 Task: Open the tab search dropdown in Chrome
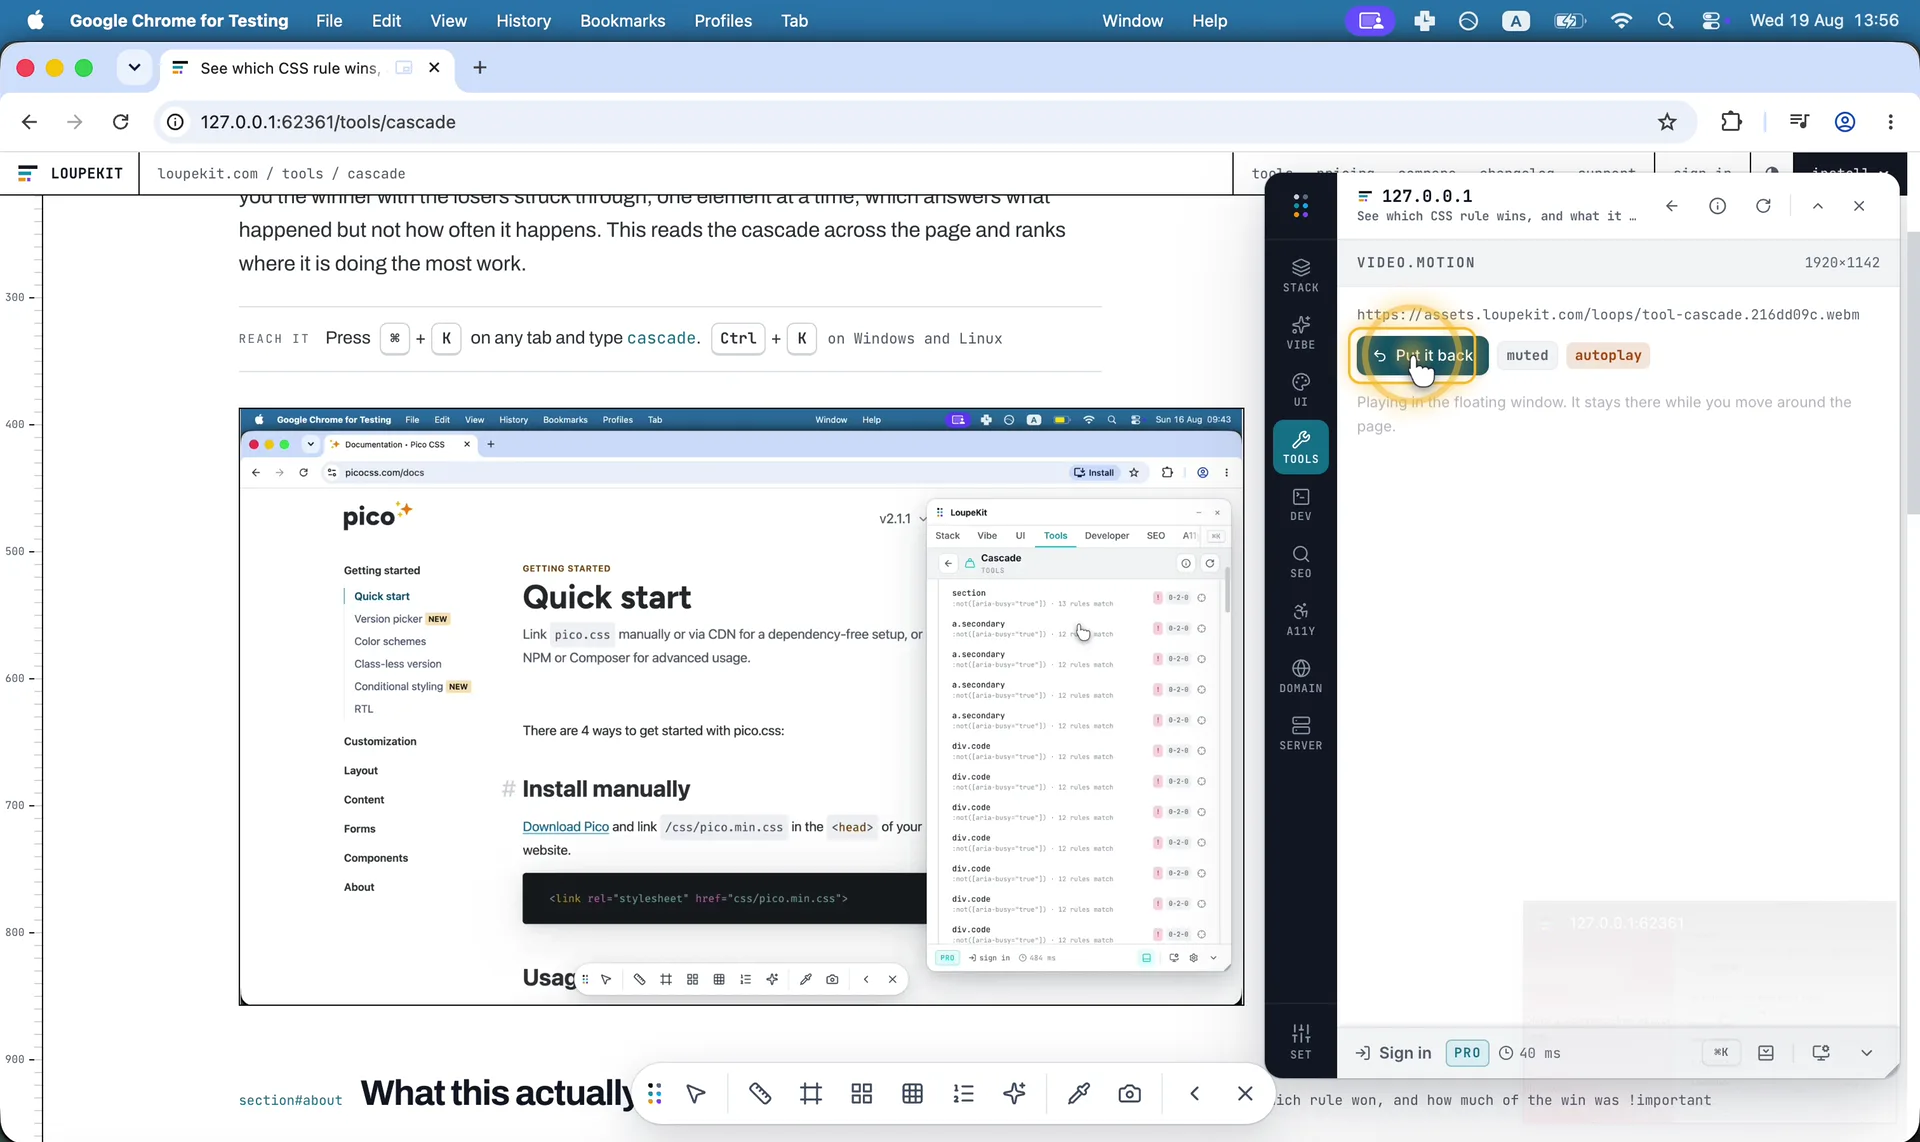pyautogui.click(x=134, y=68)
